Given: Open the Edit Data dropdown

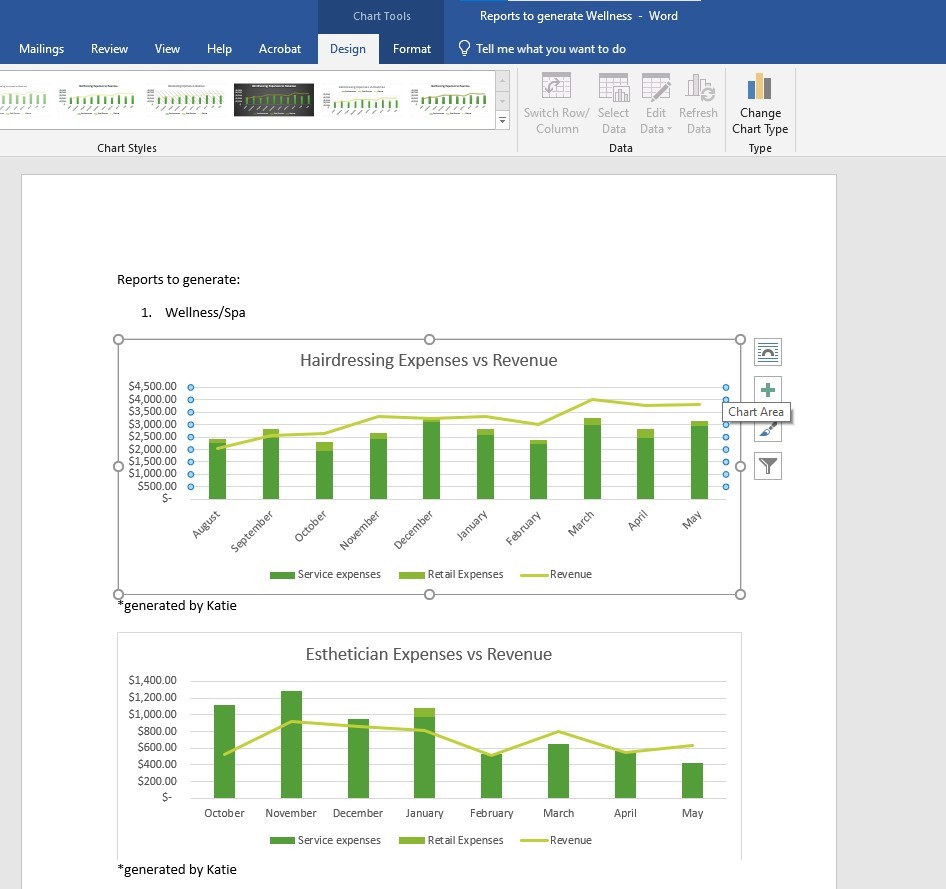Looking at the screenshot, I should tap(656, 104).
